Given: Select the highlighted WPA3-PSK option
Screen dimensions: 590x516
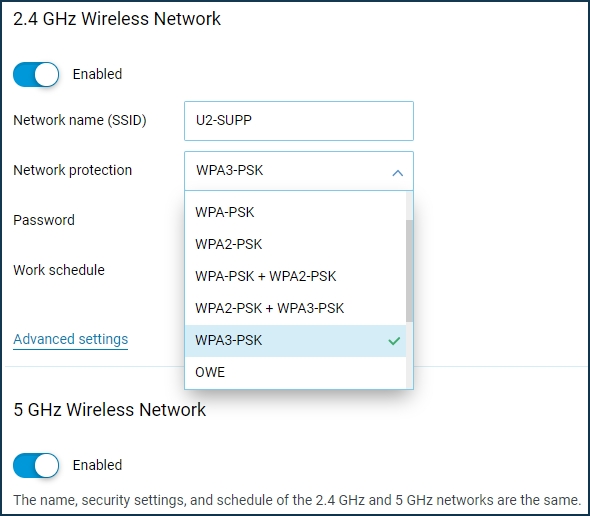Looking at the screenshot, I should [x=295, y=341].
